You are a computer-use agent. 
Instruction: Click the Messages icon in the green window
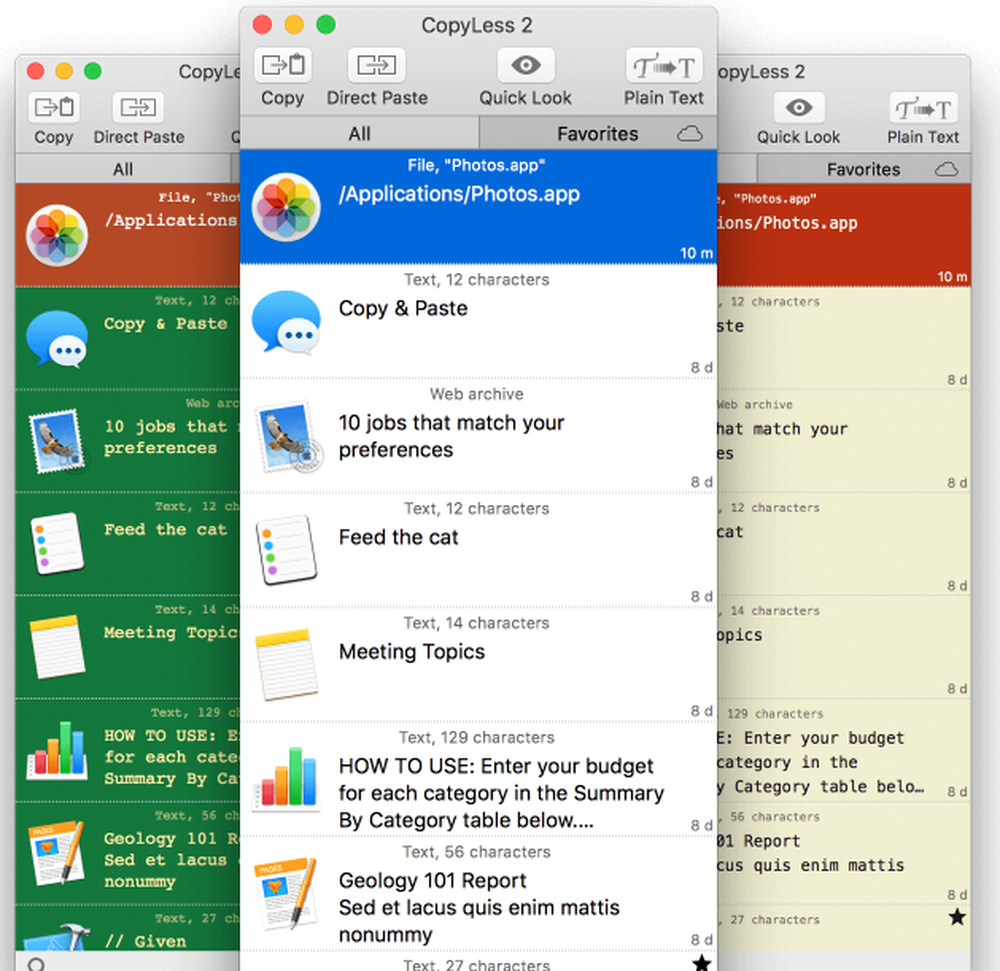[x=57, y=338]
